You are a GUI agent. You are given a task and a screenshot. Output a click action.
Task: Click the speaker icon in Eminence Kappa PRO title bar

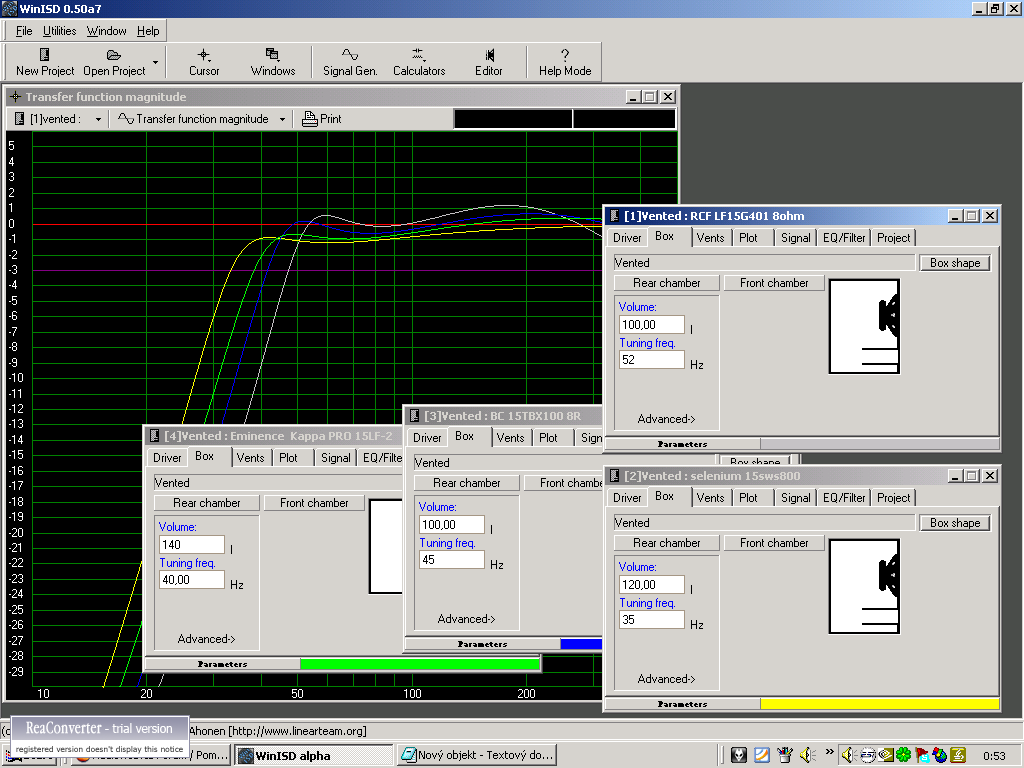click(154, 436)
